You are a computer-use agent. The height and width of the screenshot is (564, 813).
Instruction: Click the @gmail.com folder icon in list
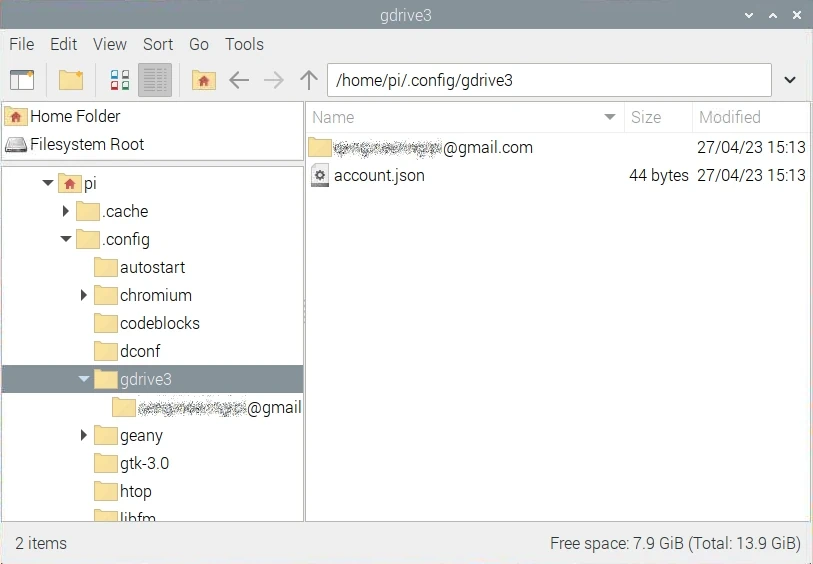click(320, 147)
